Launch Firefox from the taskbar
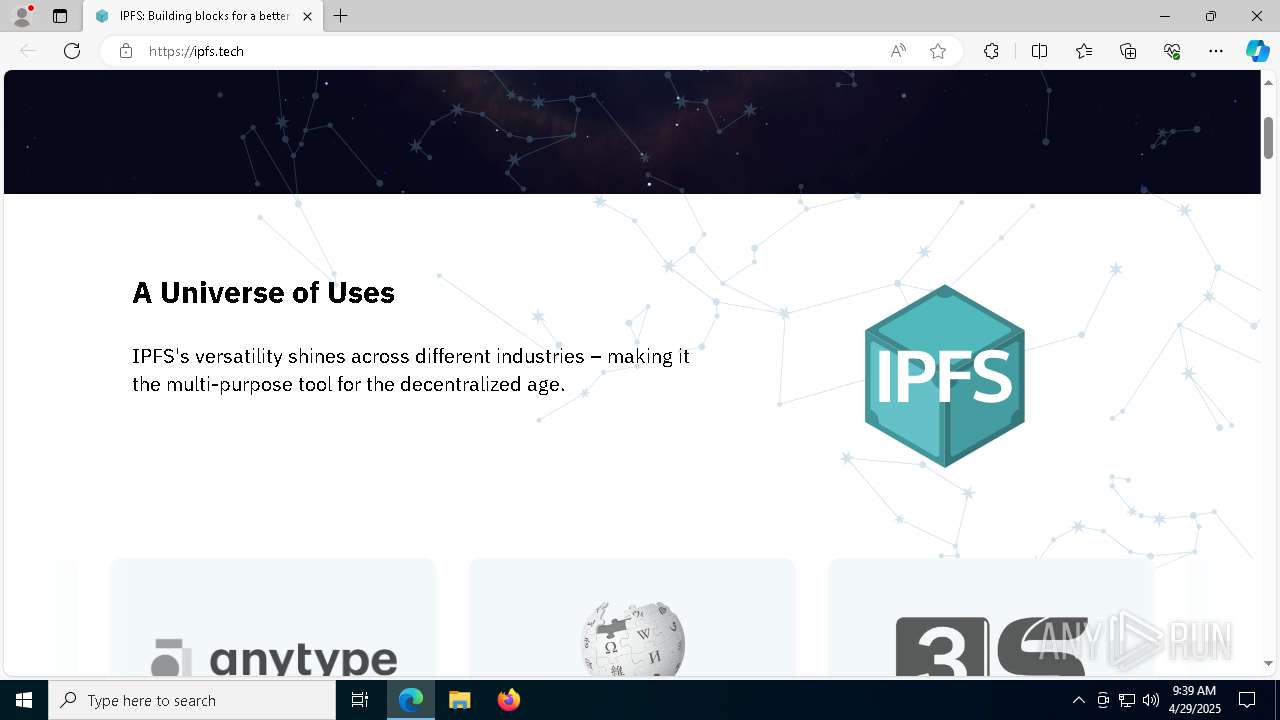Viewport: 1280px width, 720px height. 509,700
